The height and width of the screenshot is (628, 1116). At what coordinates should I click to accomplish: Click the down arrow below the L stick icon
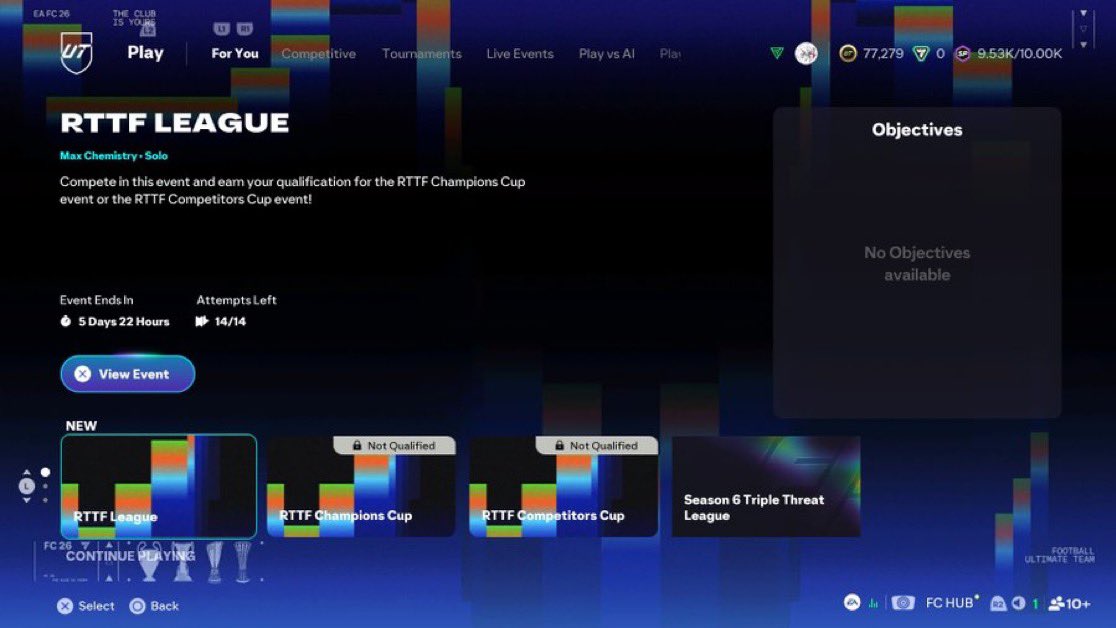click(x=26, y=501)
